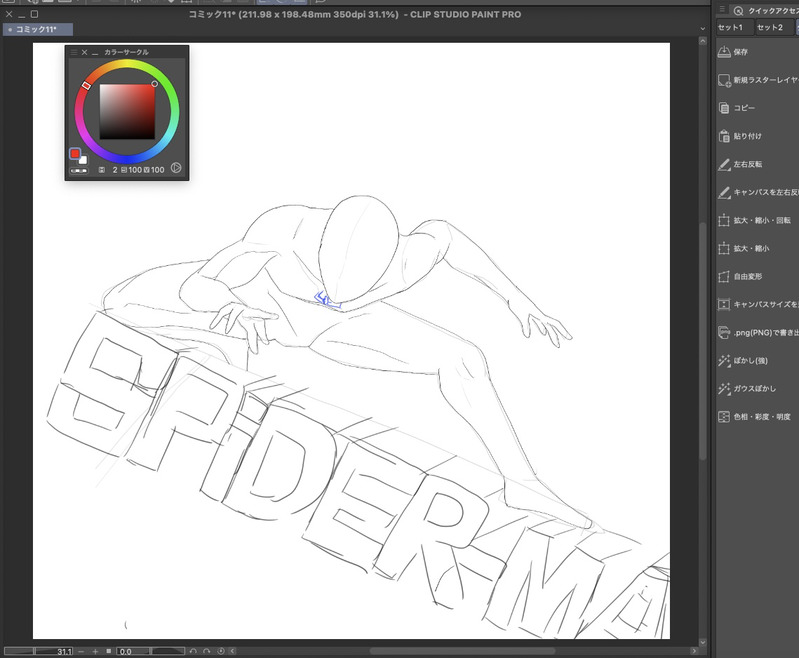Screen dimensions: 799x658
Task: Zoom out with the minus button in status bar
Action: pos(81,651)
